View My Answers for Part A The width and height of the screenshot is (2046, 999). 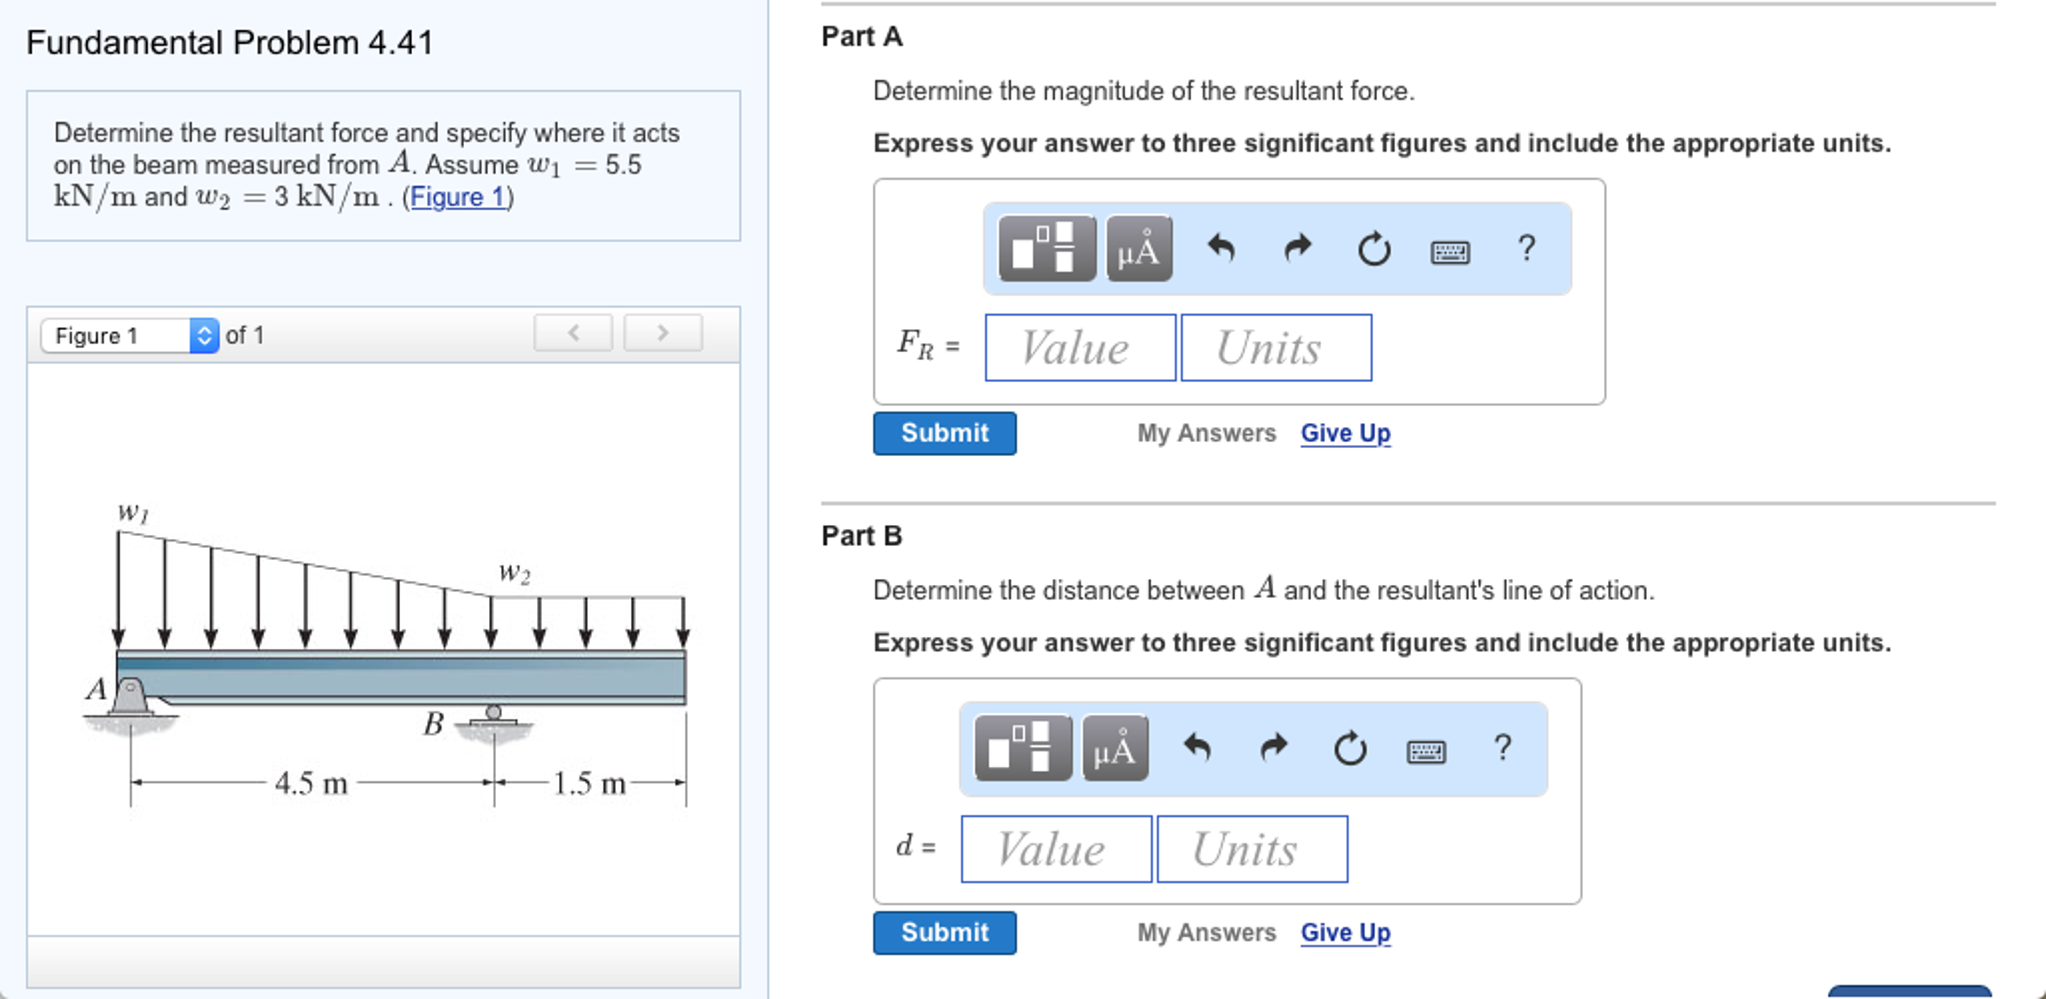click(x=1206, y=433)
